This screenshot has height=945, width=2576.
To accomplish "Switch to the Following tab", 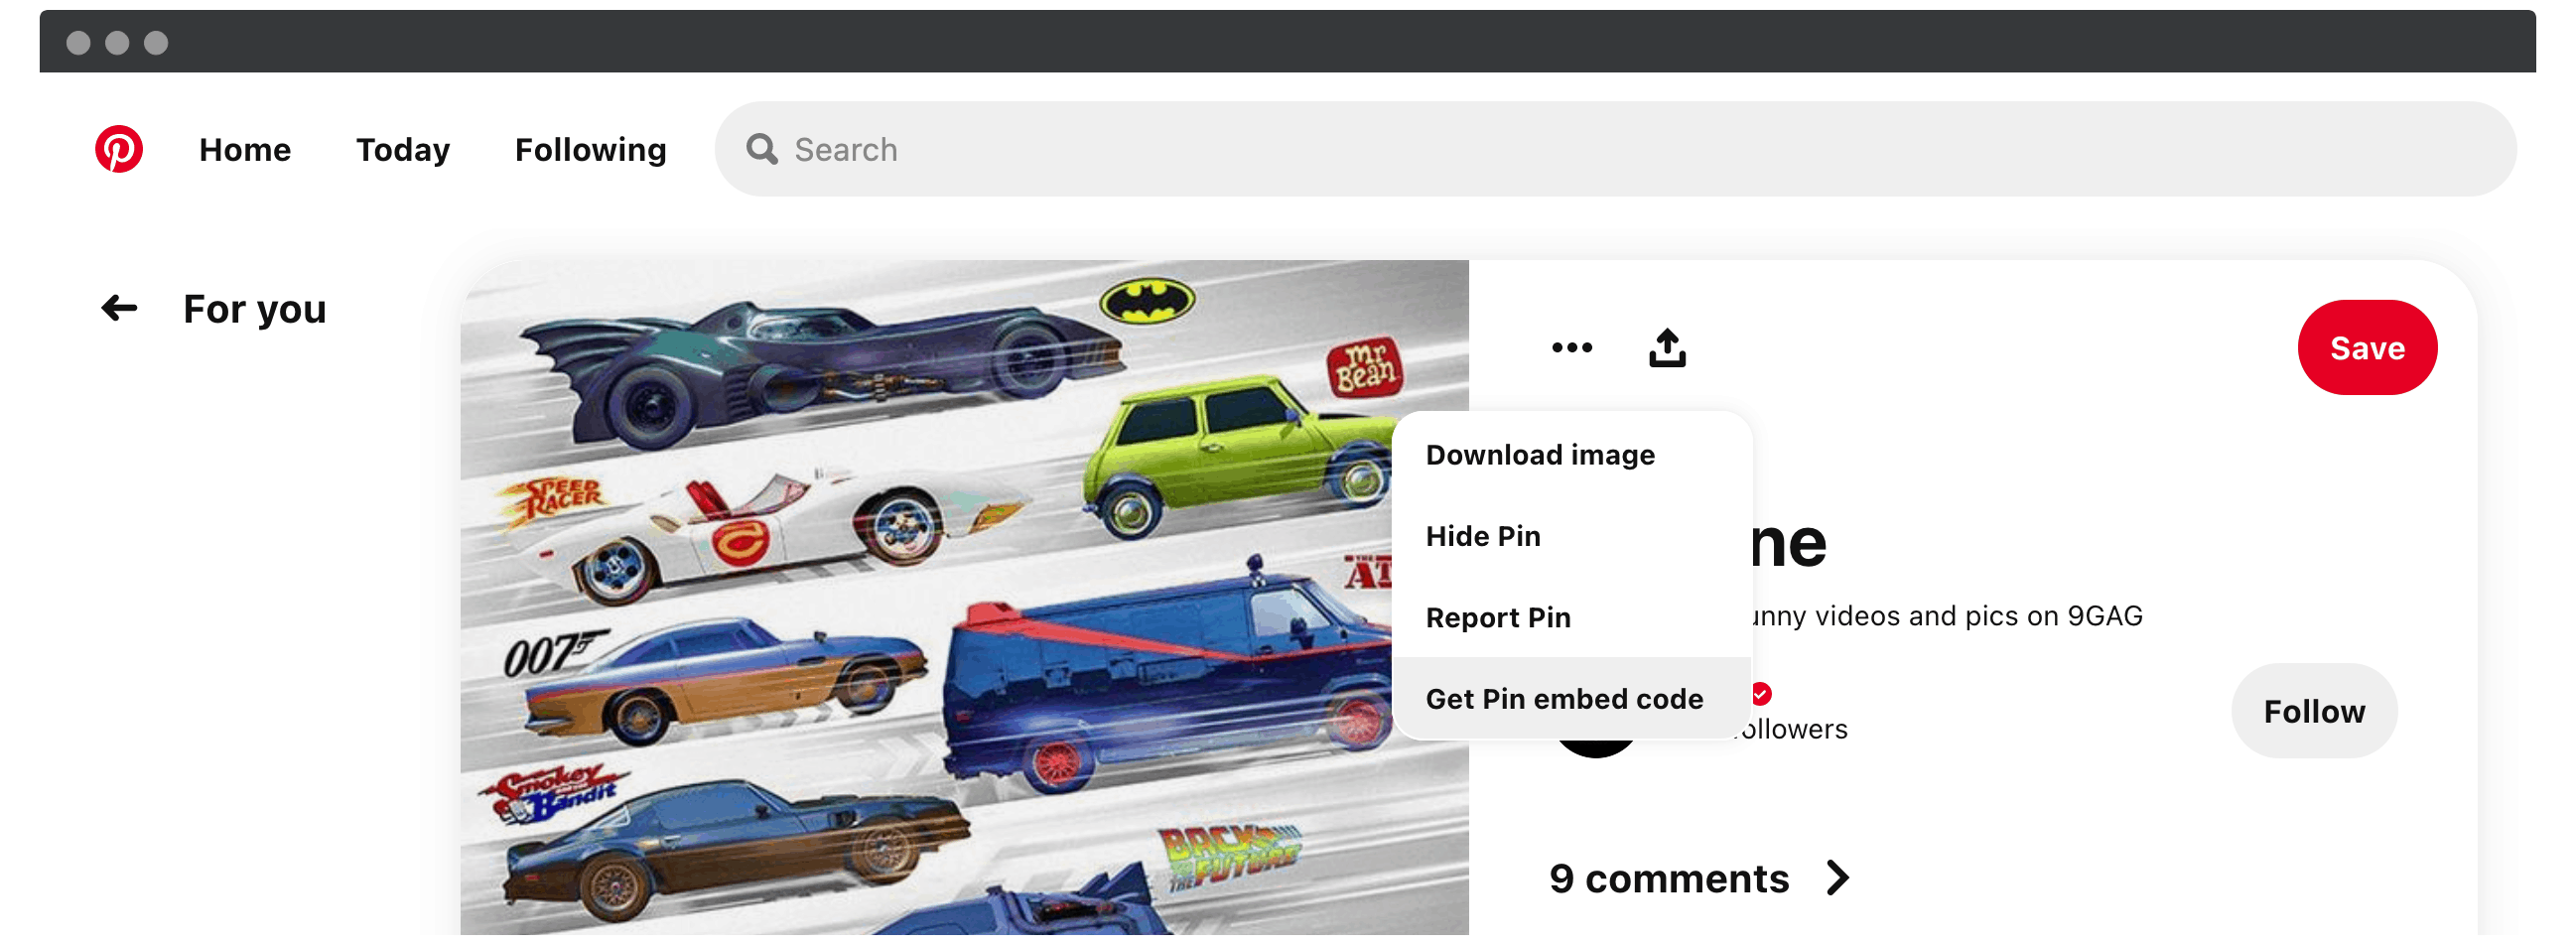I will (590, 149).
